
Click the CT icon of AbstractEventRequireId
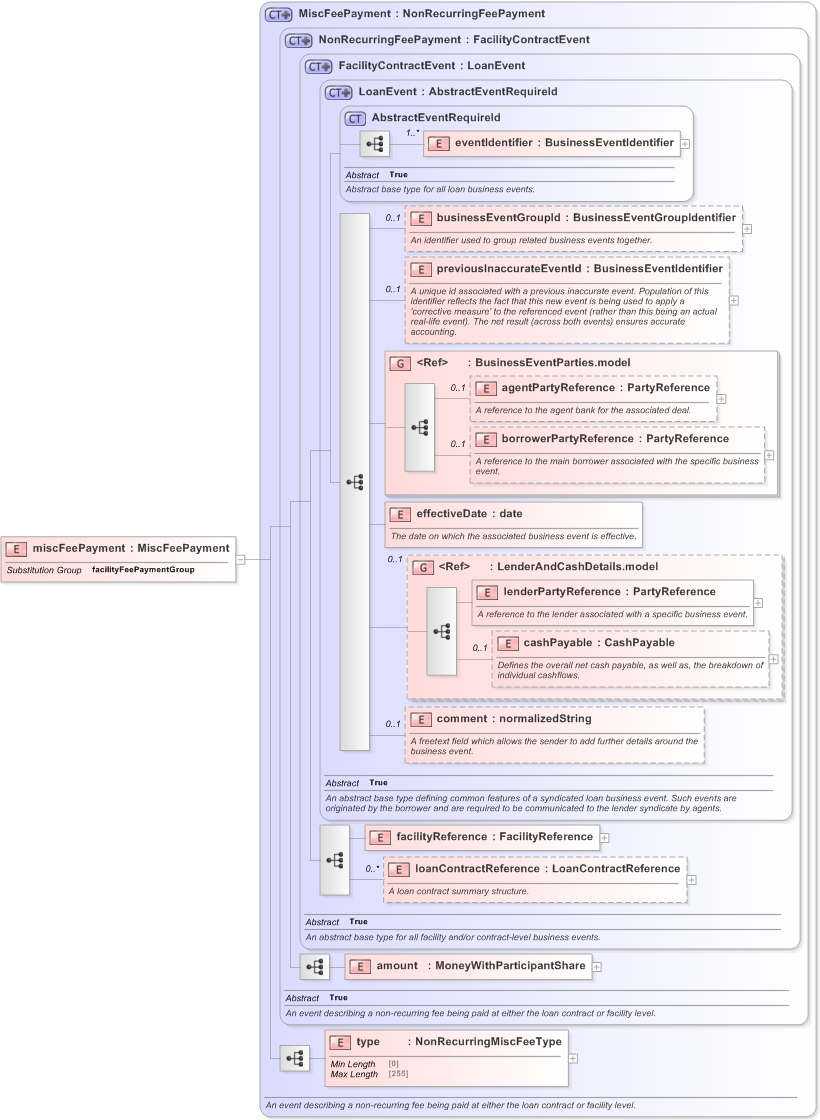tap(355, 119)
